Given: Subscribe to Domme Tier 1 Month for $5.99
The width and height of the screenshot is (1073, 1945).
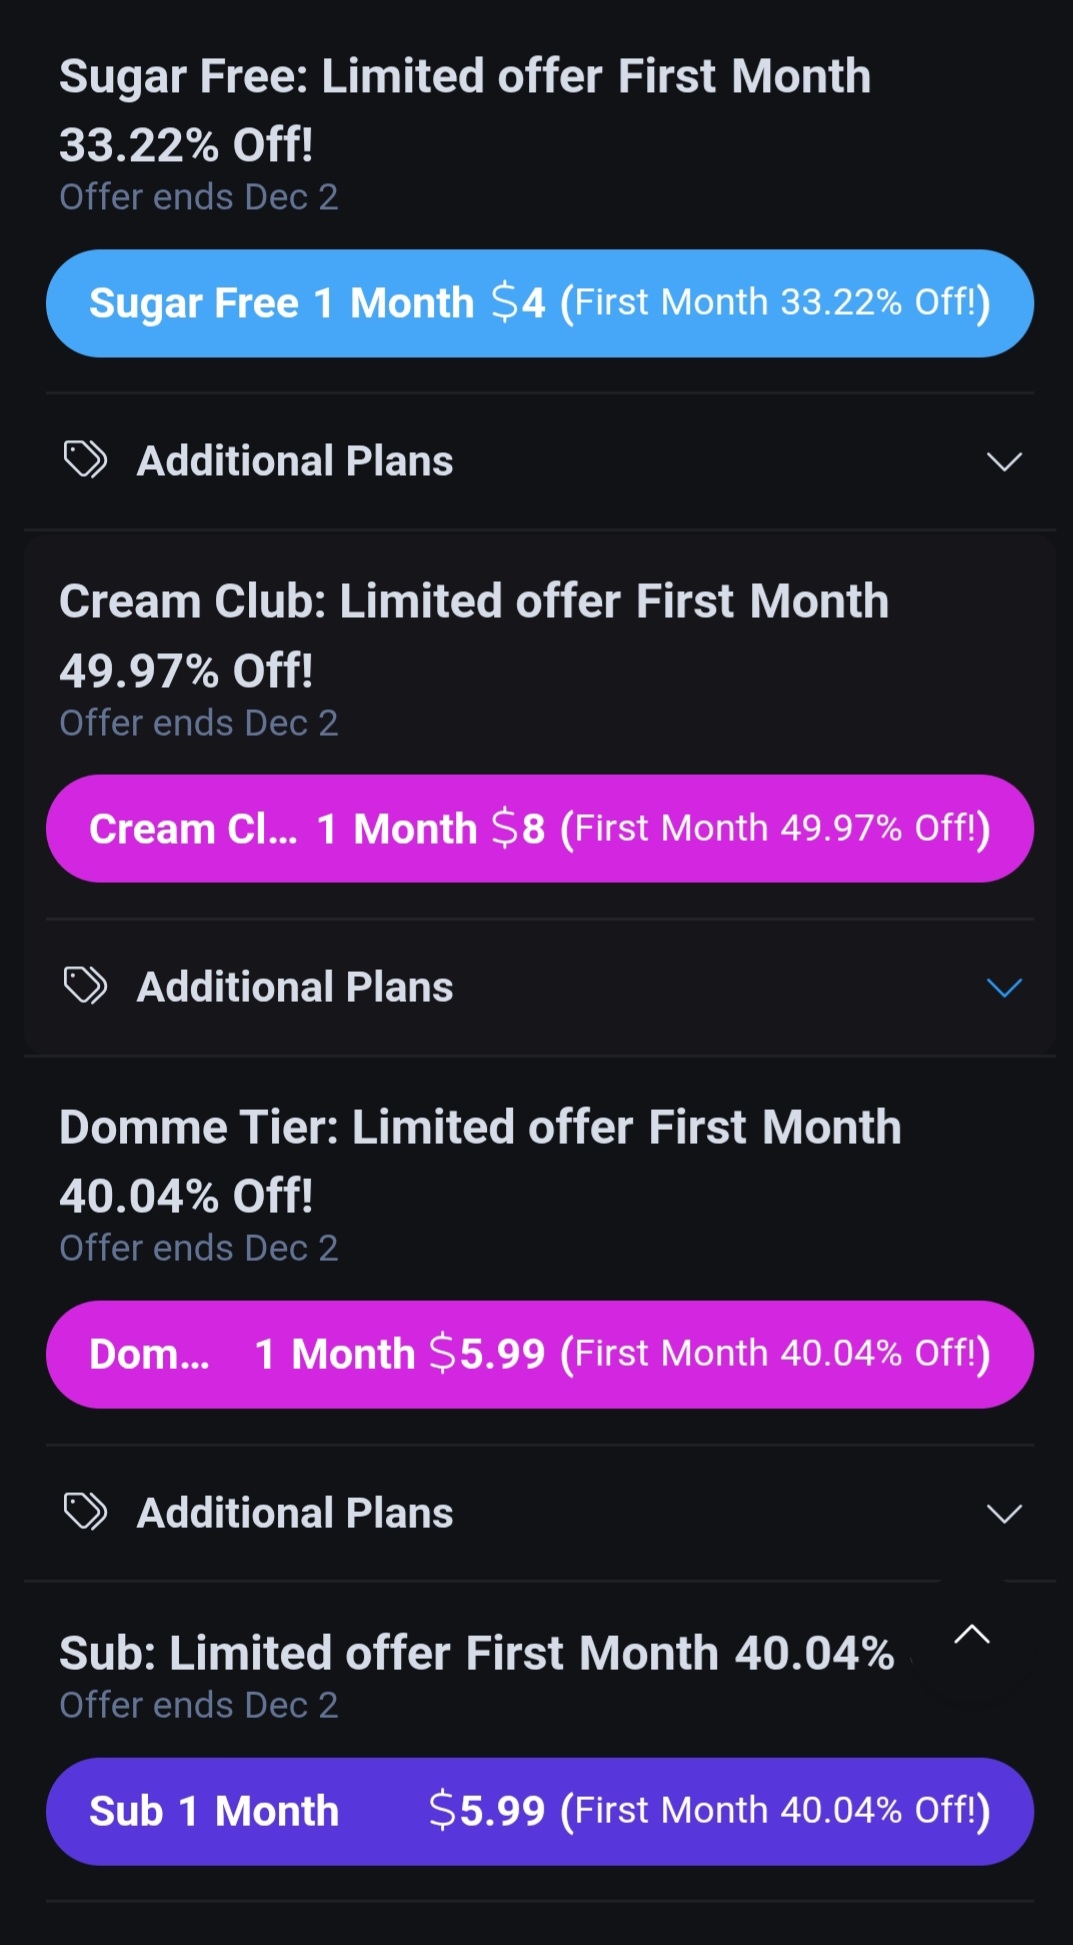Looking at the screenshot, I should [x=540, y=1354].
